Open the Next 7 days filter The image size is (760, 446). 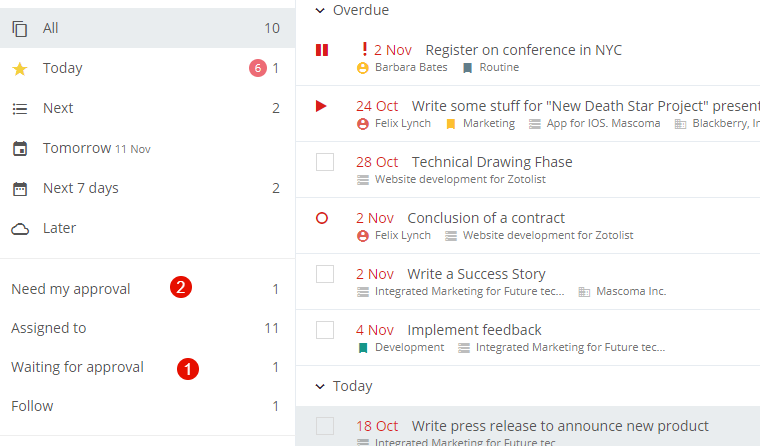(147, 188)
